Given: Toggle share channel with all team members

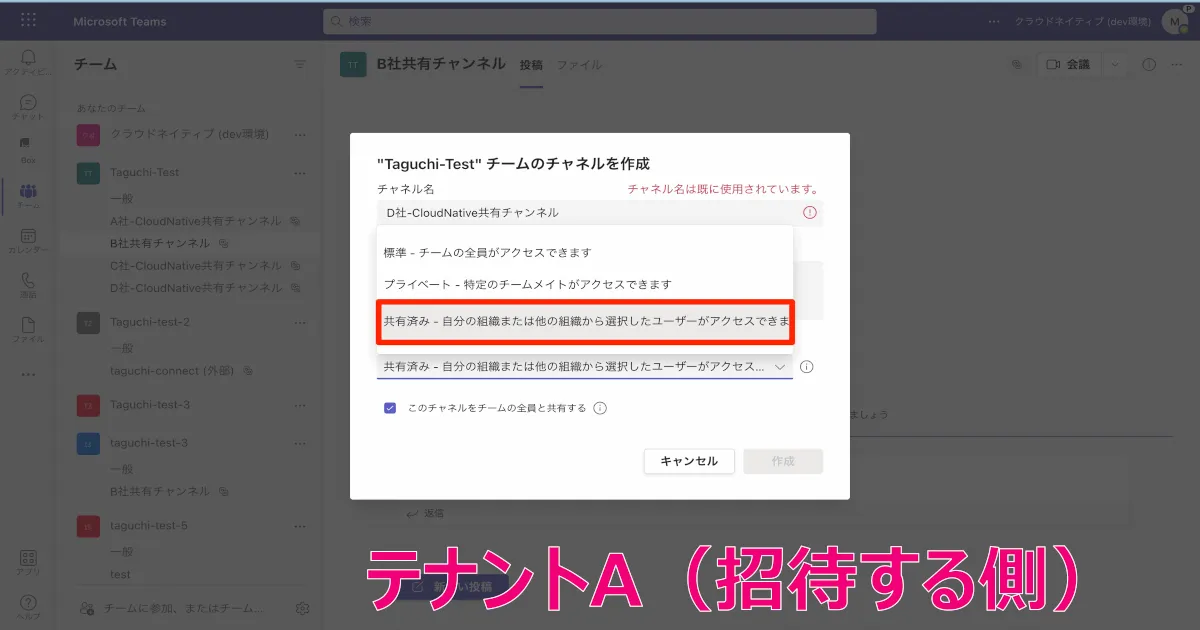Looking at the screenshot, I should pos(390,408).
